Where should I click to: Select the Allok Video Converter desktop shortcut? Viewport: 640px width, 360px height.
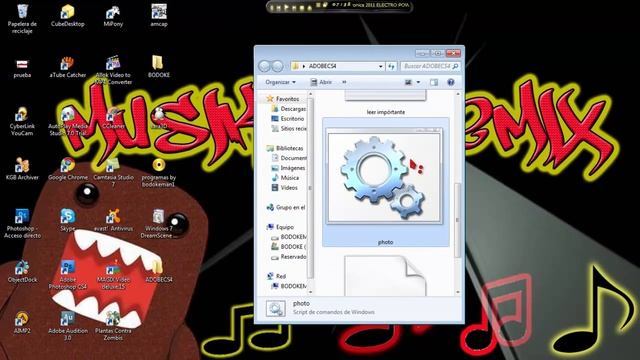113,70
